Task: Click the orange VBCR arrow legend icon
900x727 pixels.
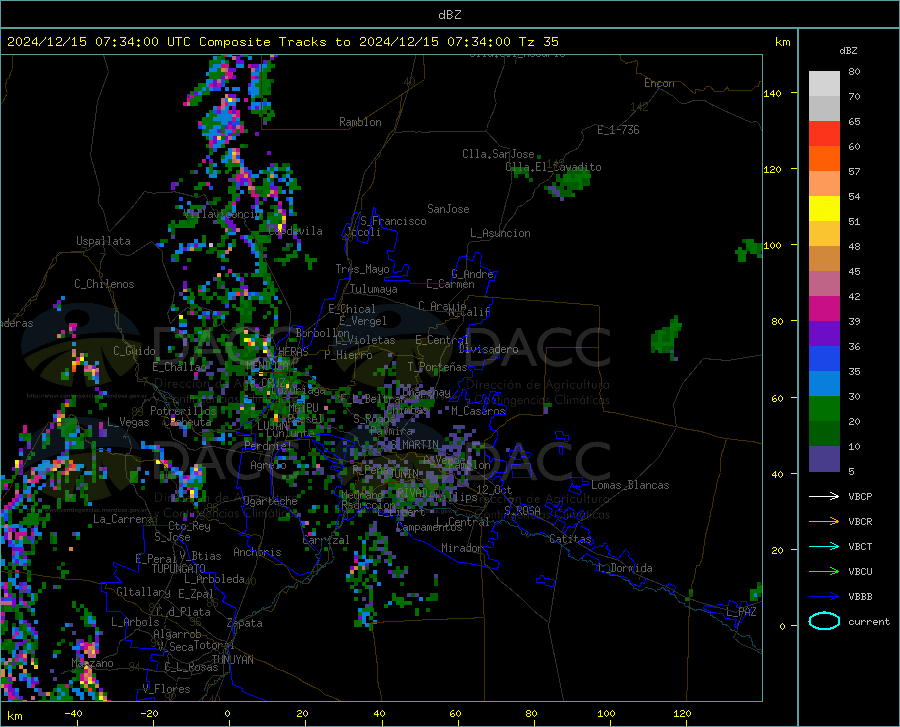Action: (x=824, y=521)
